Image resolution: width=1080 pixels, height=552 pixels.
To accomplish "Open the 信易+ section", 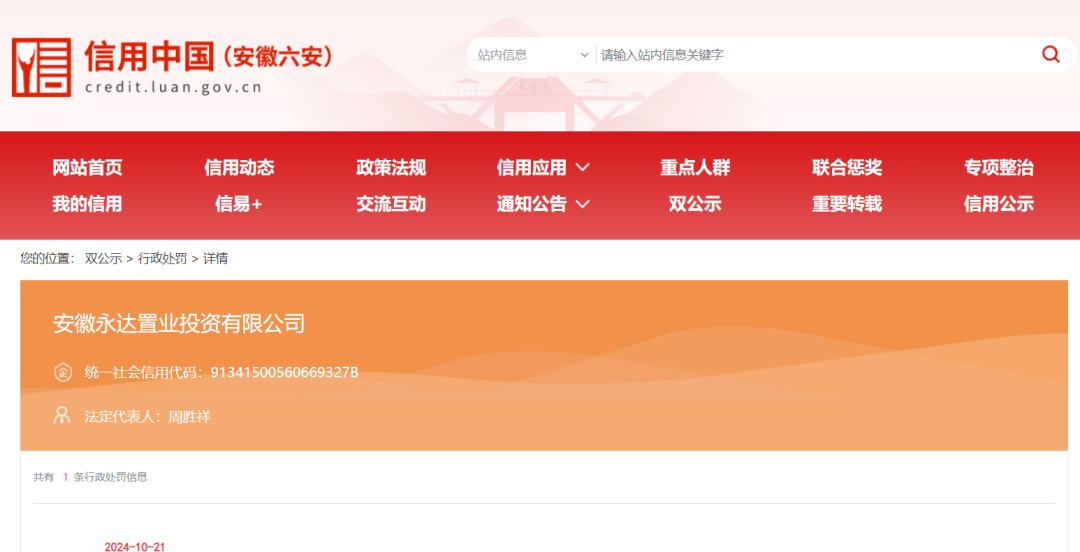I will 239,204.
